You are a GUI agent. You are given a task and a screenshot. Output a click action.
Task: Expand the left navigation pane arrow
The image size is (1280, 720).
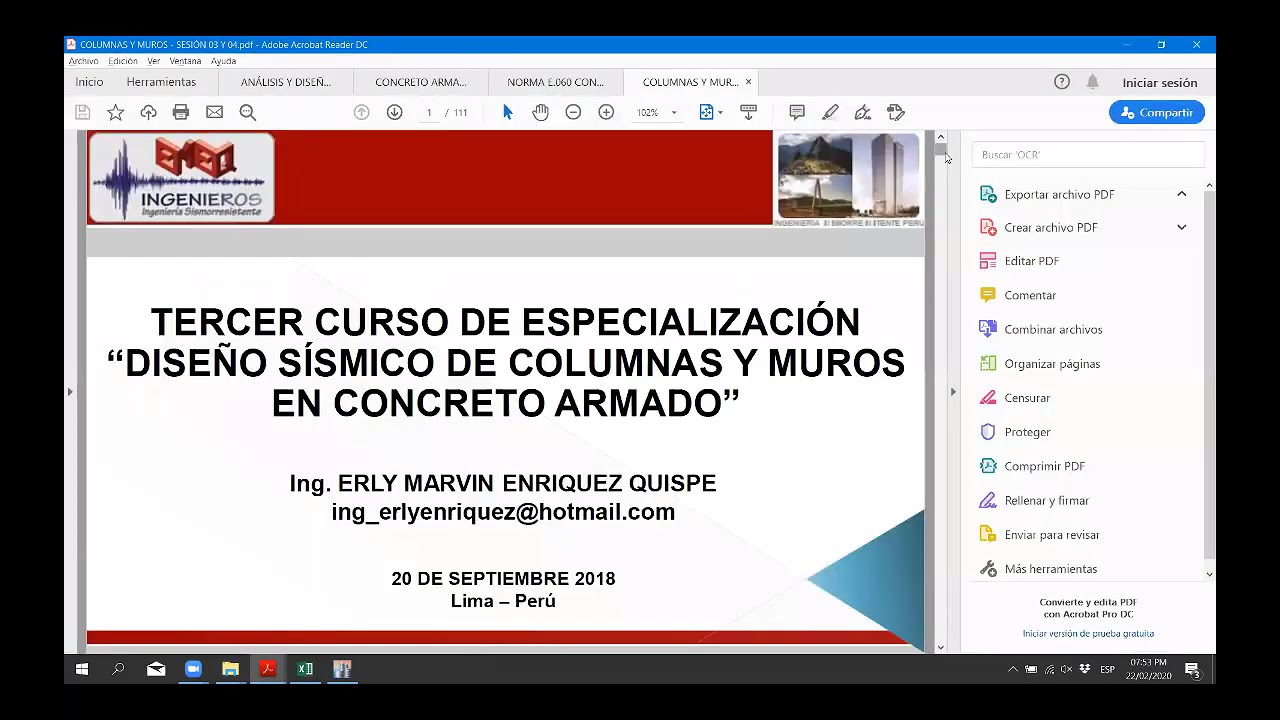70,392
